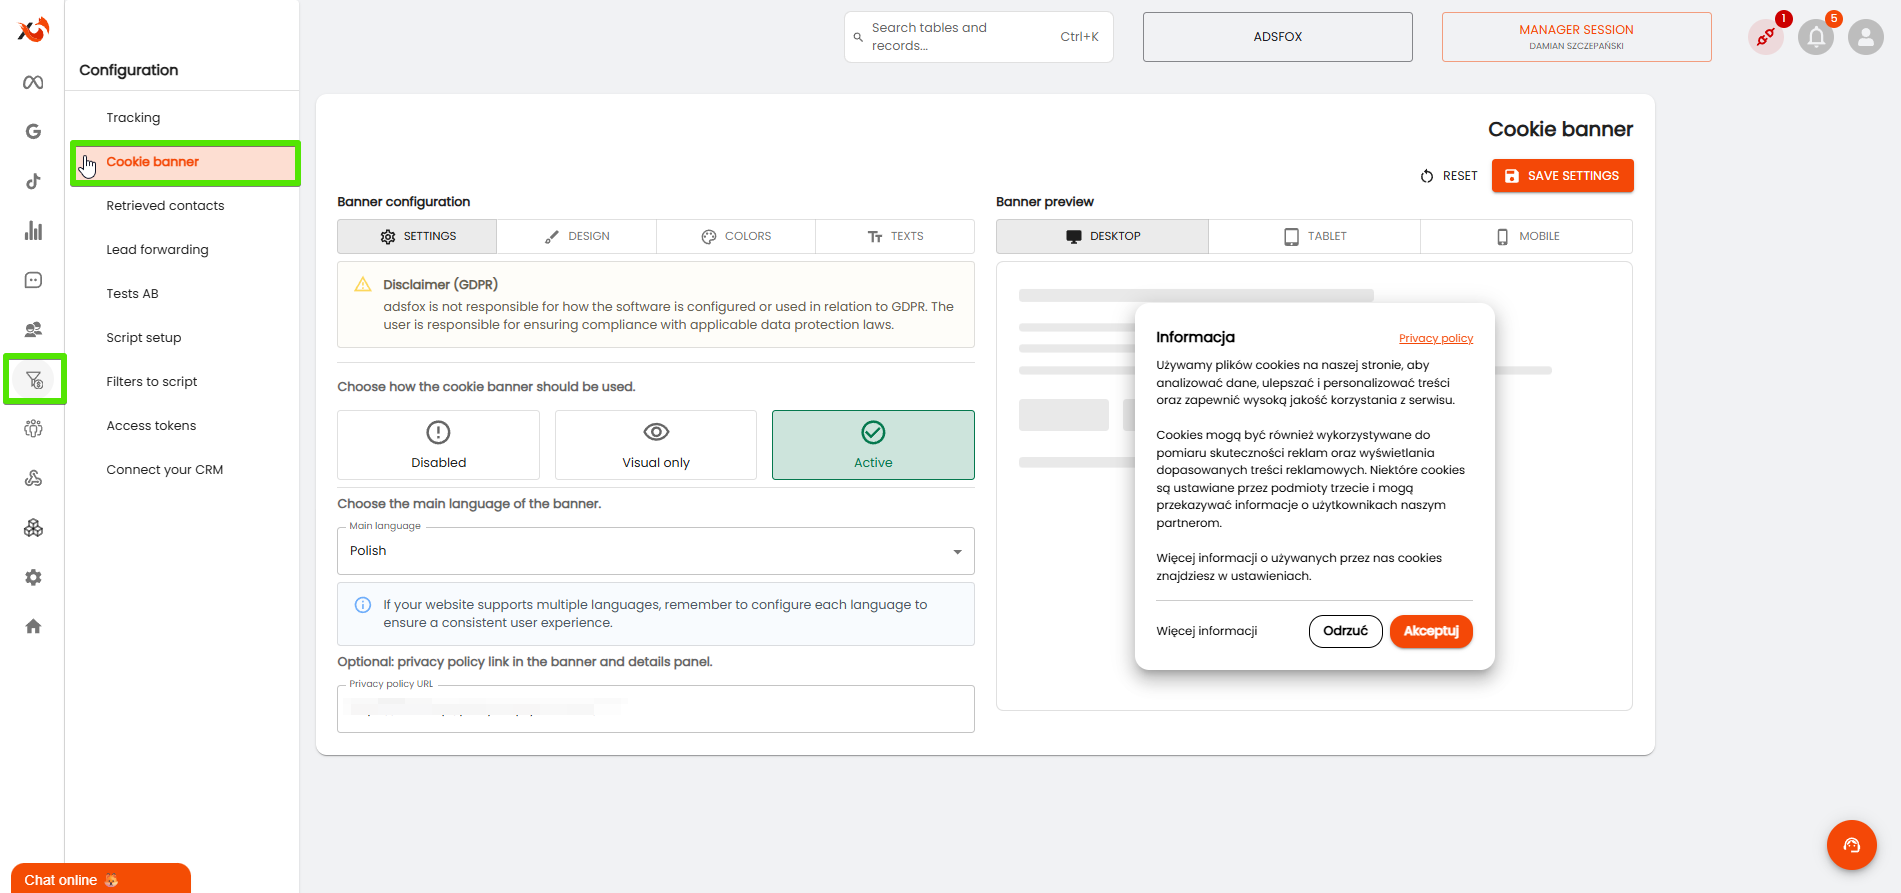The image size is (1901, 893).
Task: Open the support headset chat button
Action: point(1852,845)
